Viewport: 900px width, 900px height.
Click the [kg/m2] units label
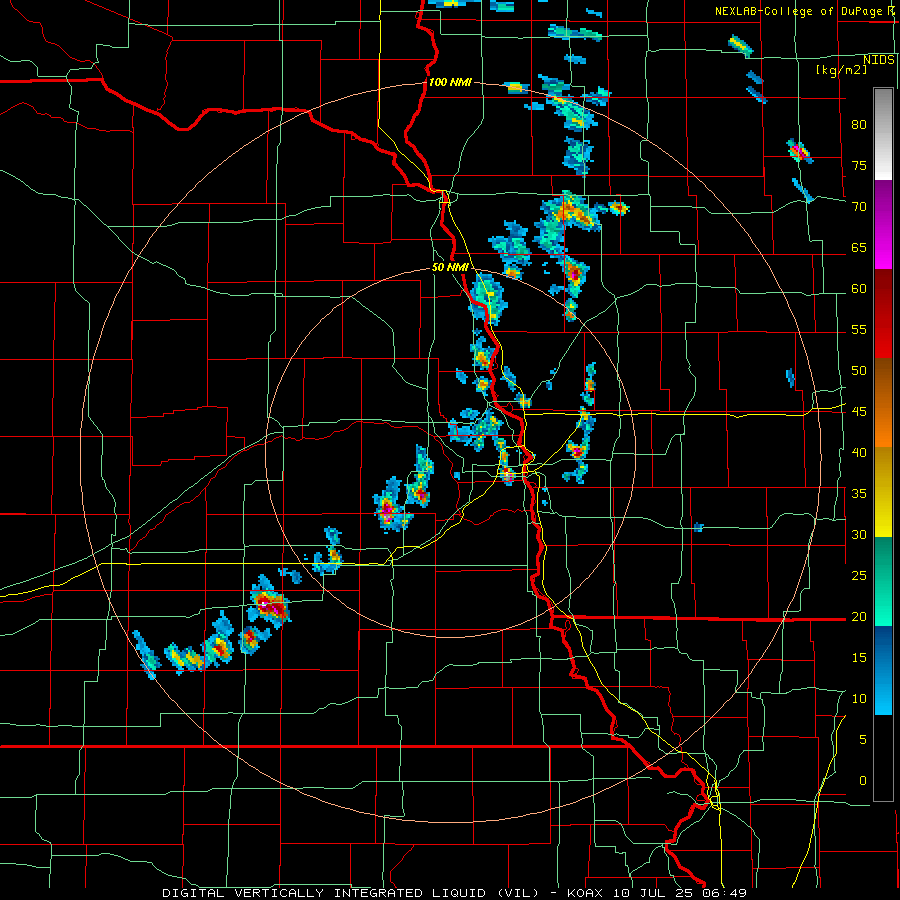[841, 70]
